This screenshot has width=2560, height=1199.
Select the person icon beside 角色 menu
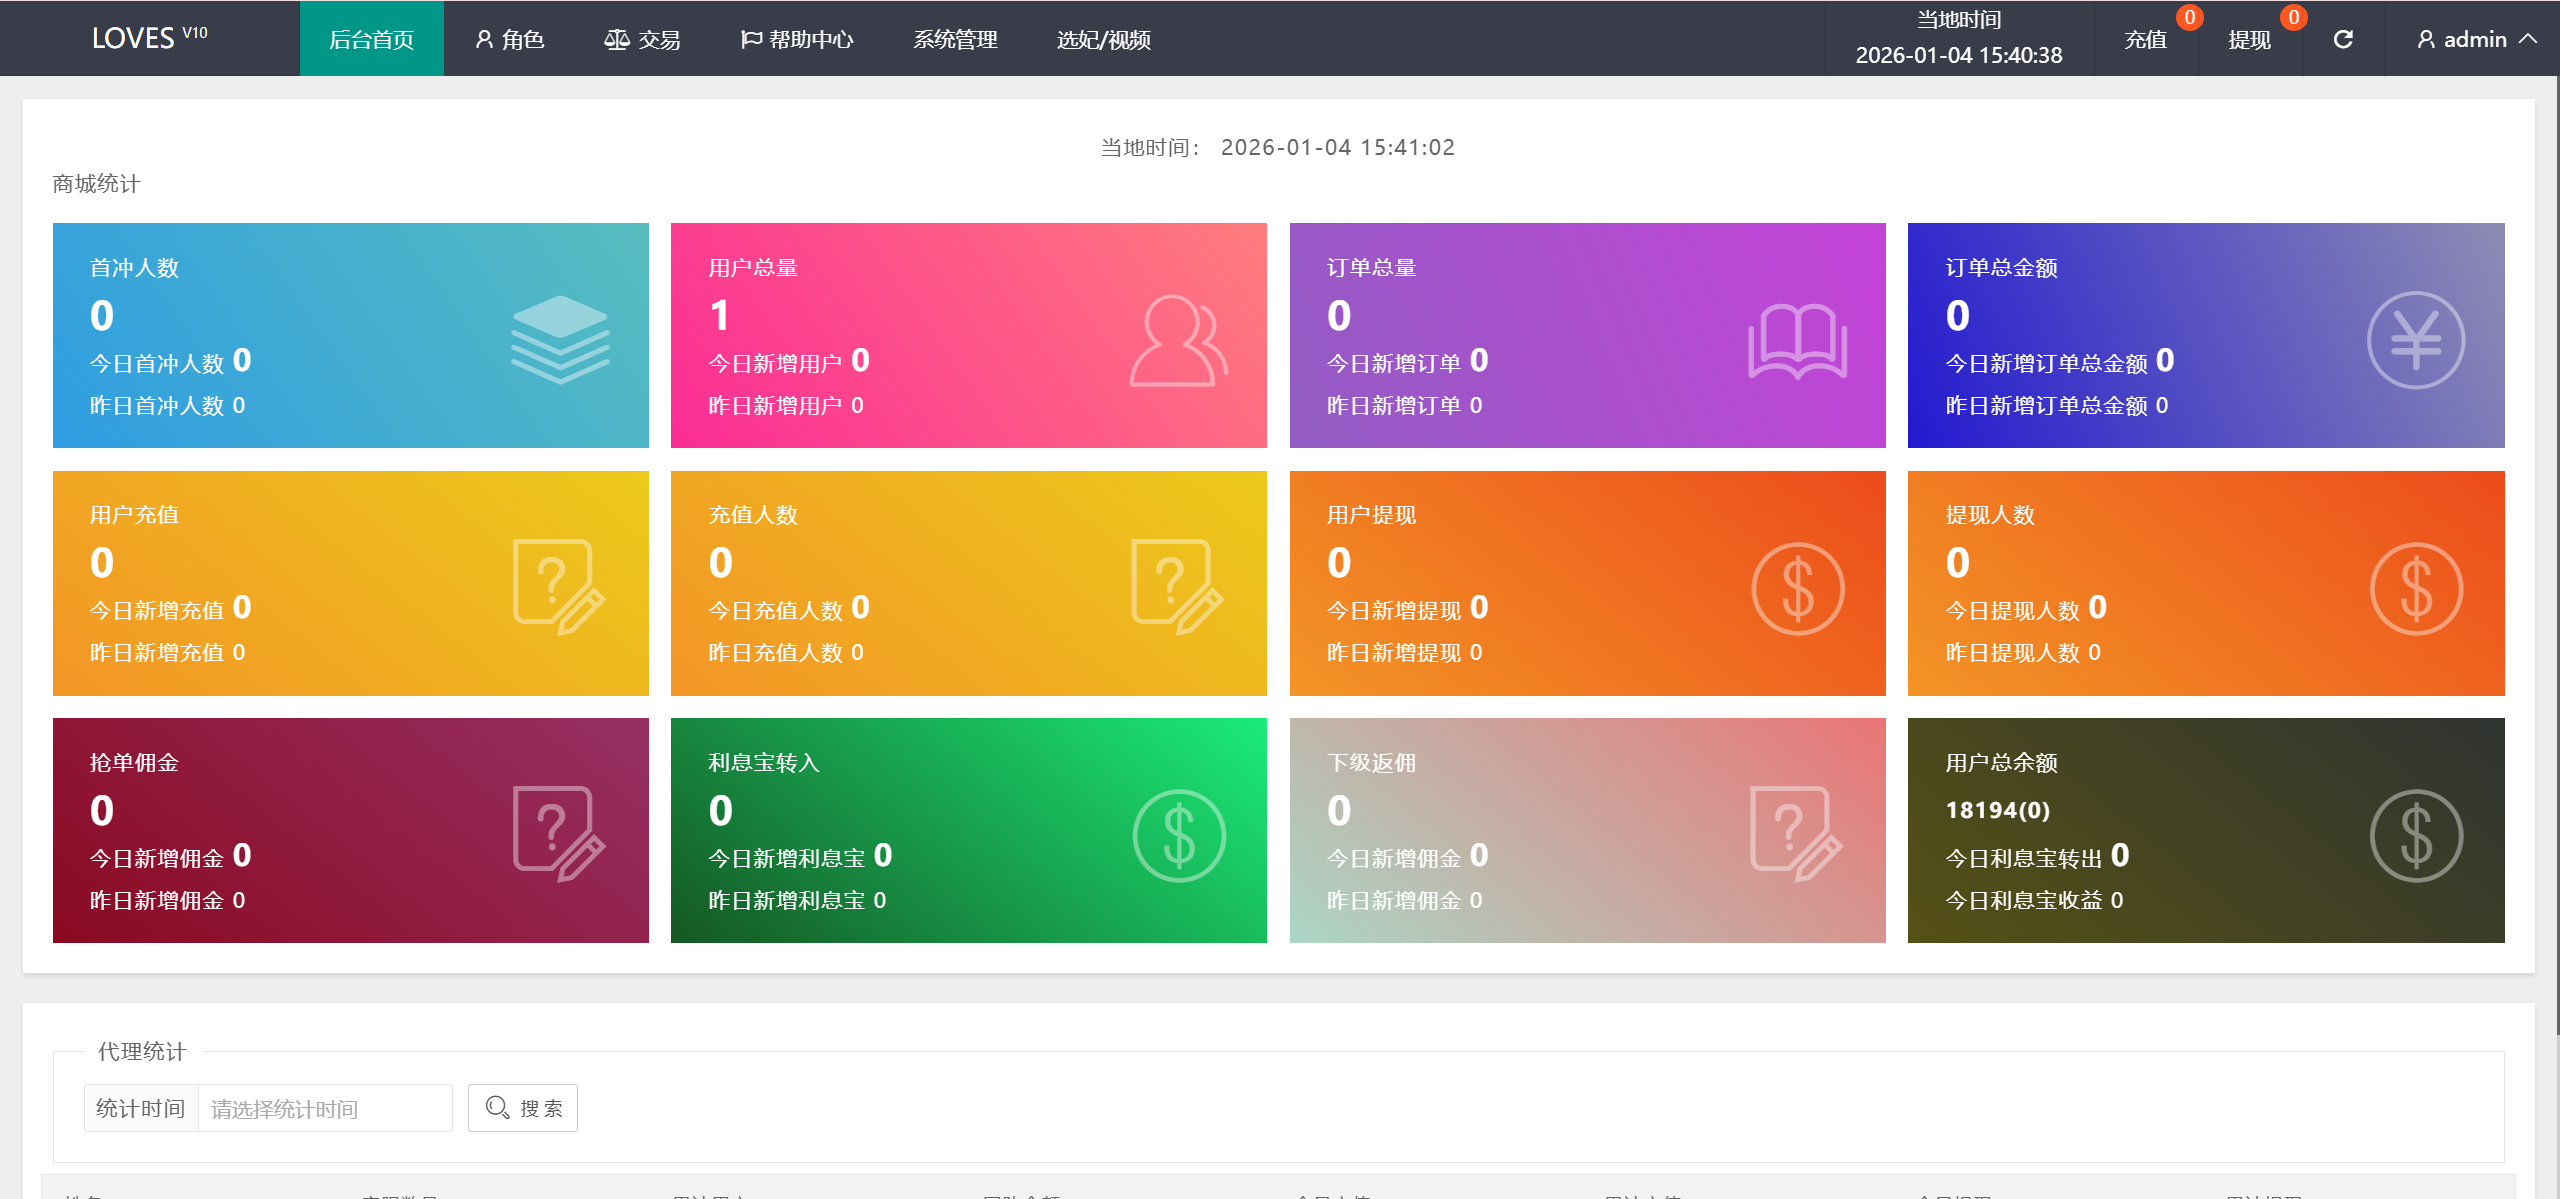[x=484, y=39]
